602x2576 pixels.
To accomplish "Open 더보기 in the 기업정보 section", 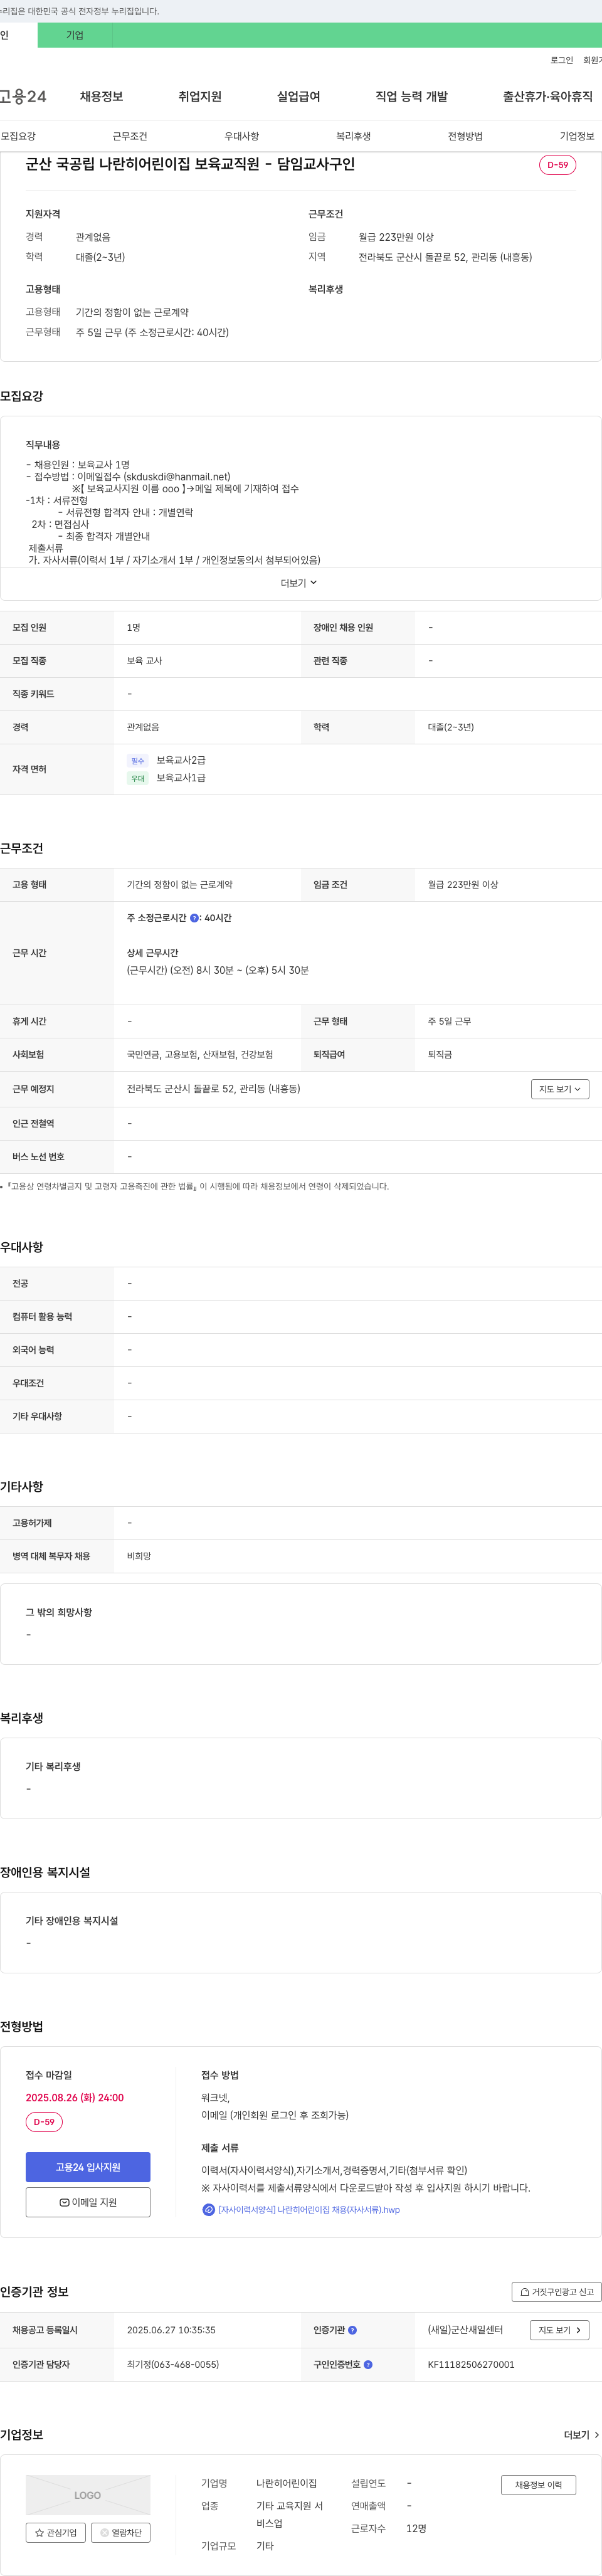I will pos(582,2435).
